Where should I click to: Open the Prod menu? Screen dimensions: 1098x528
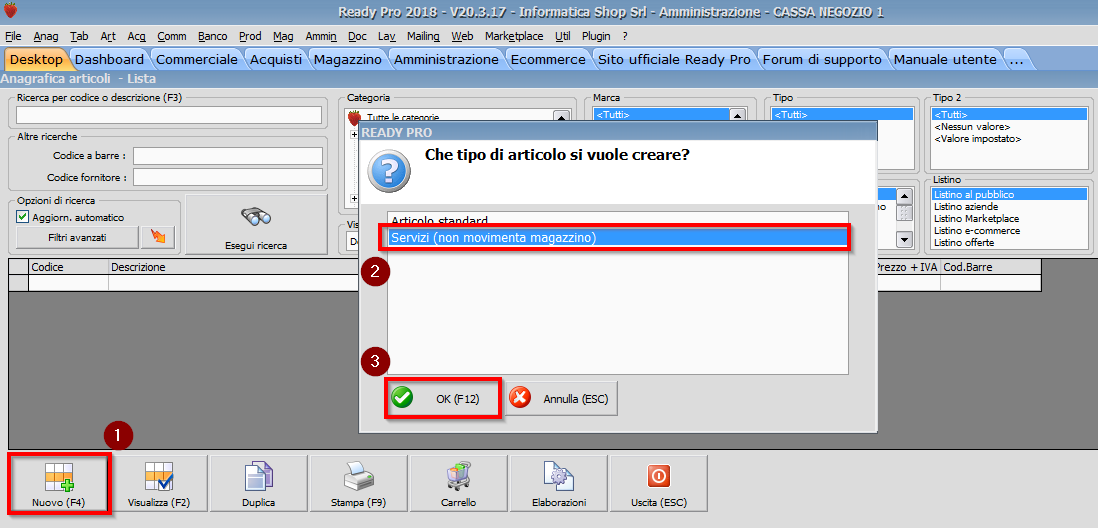tap(250, 36)
